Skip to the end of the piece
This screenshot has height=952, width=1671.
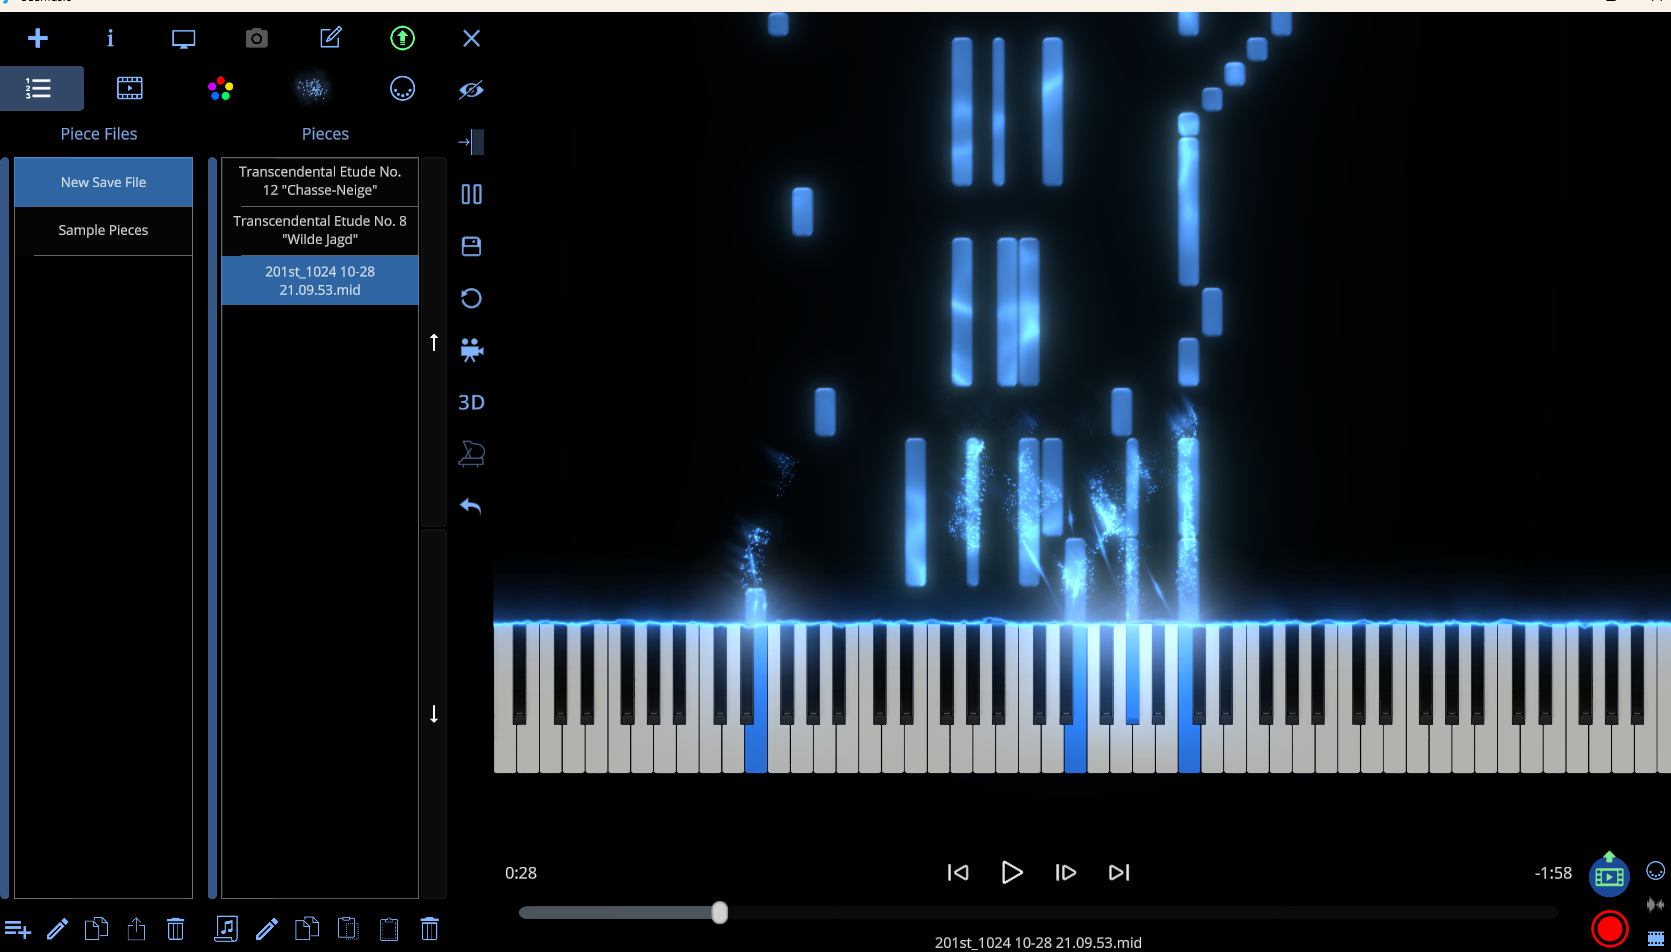click(1119, 873)
